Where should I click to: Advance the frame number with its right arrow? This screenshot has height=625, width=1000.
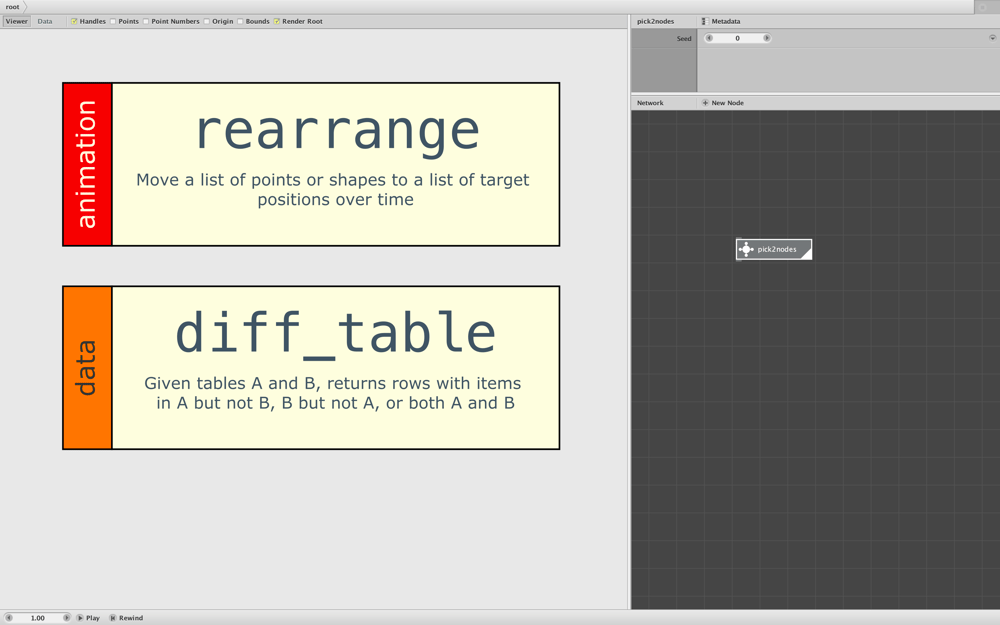[x=66, y=618]
